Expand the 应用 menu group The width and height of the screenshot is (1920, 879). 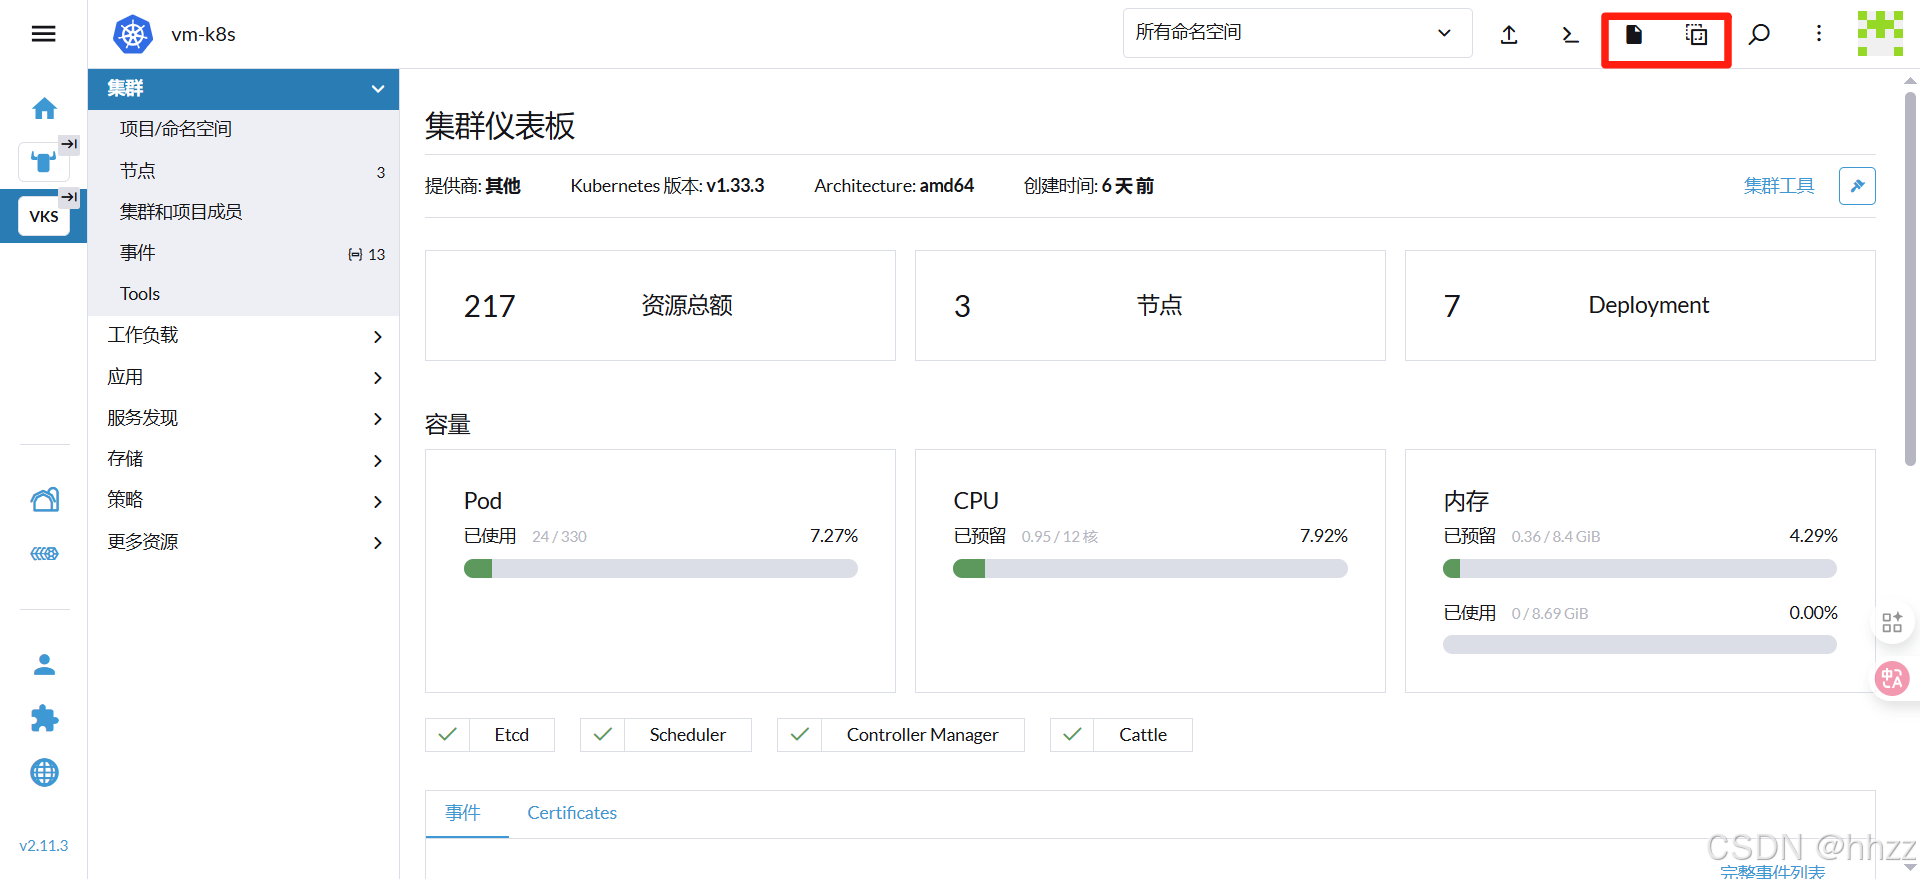(243, 377)
